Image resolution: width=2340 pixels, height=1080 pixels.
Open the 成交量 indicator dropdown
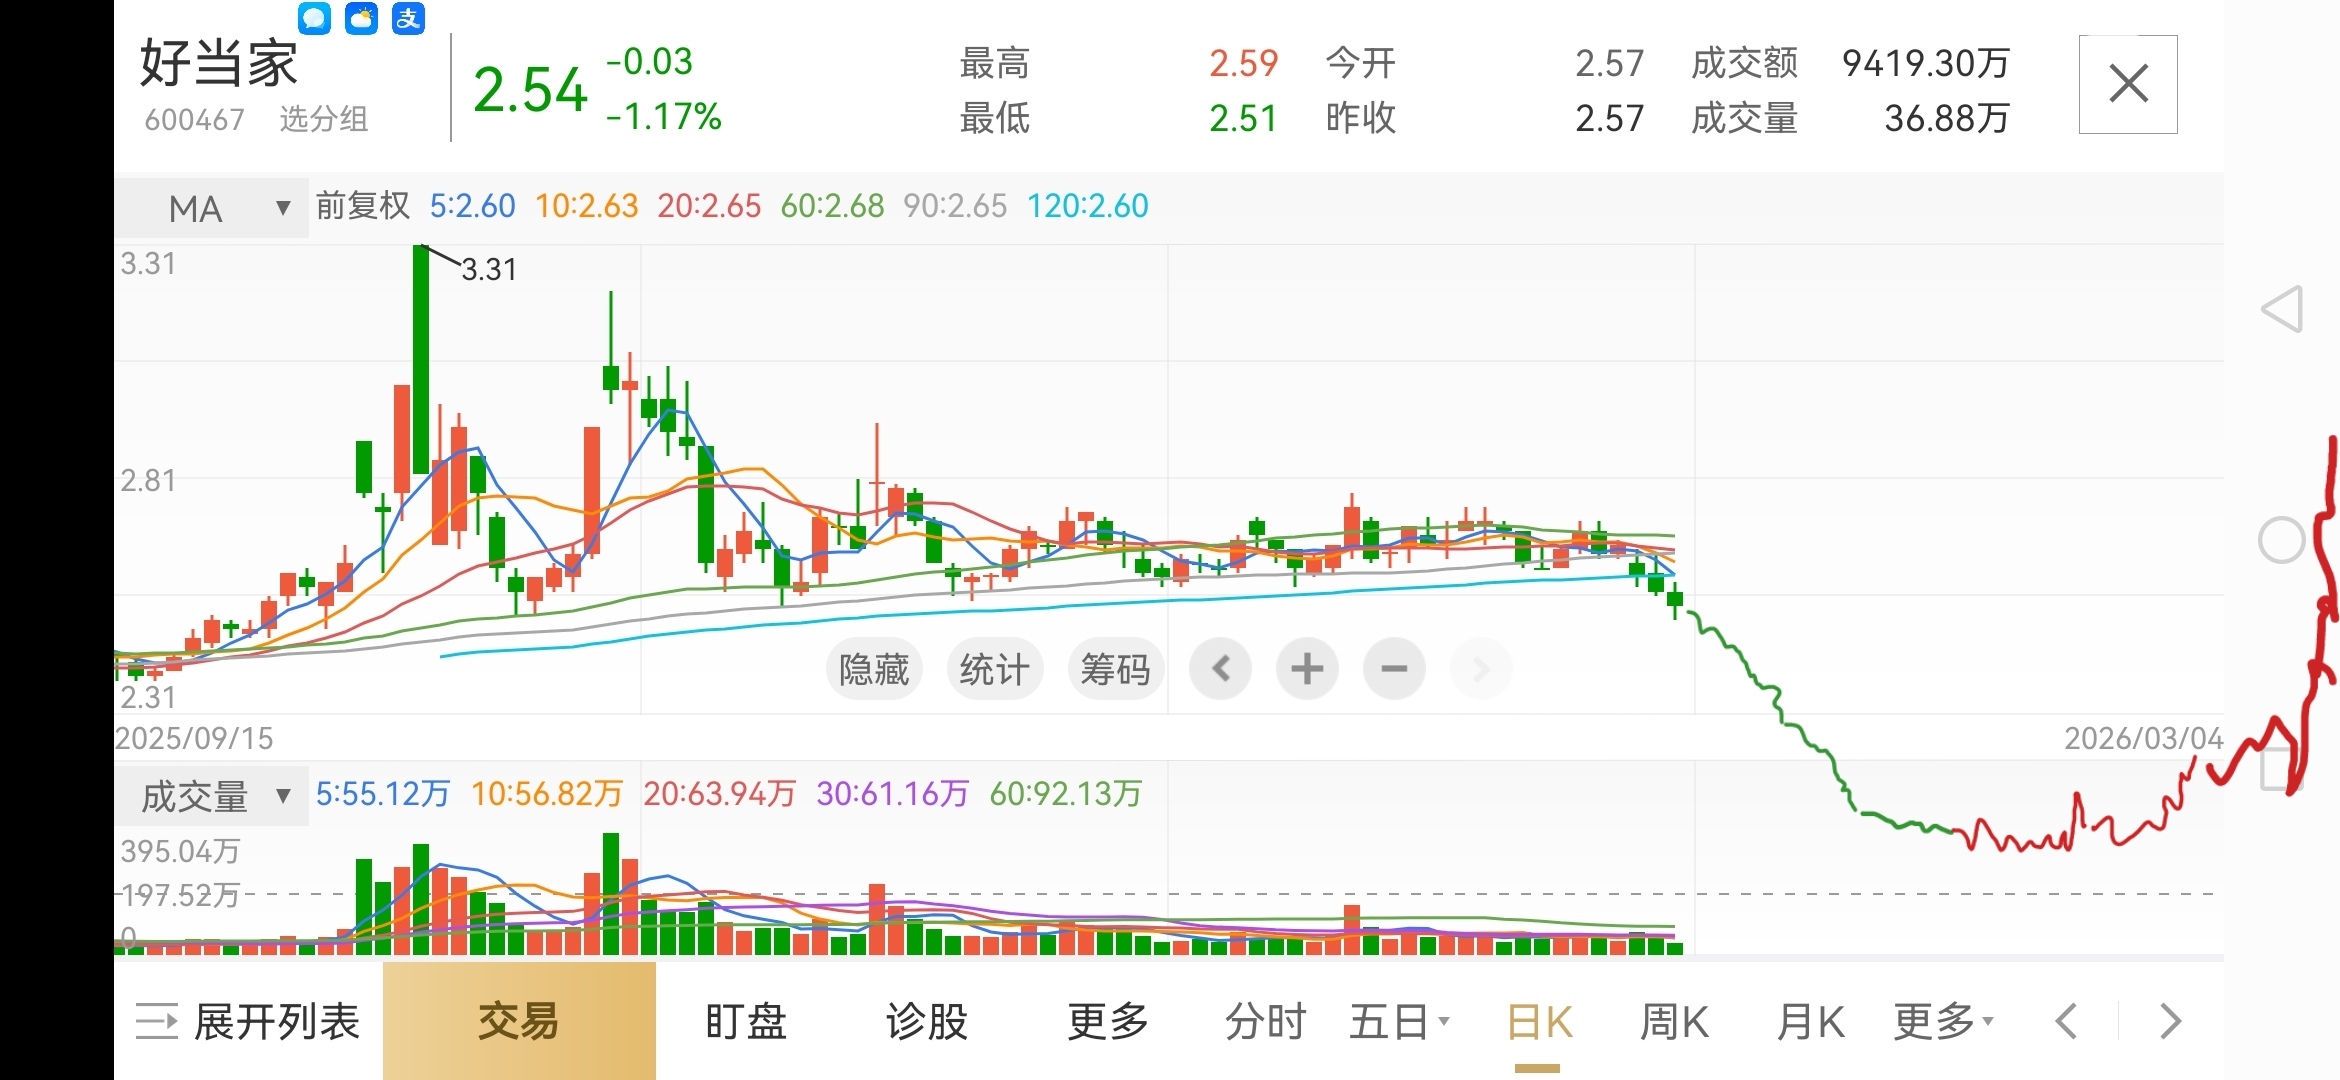click(211, 796)
